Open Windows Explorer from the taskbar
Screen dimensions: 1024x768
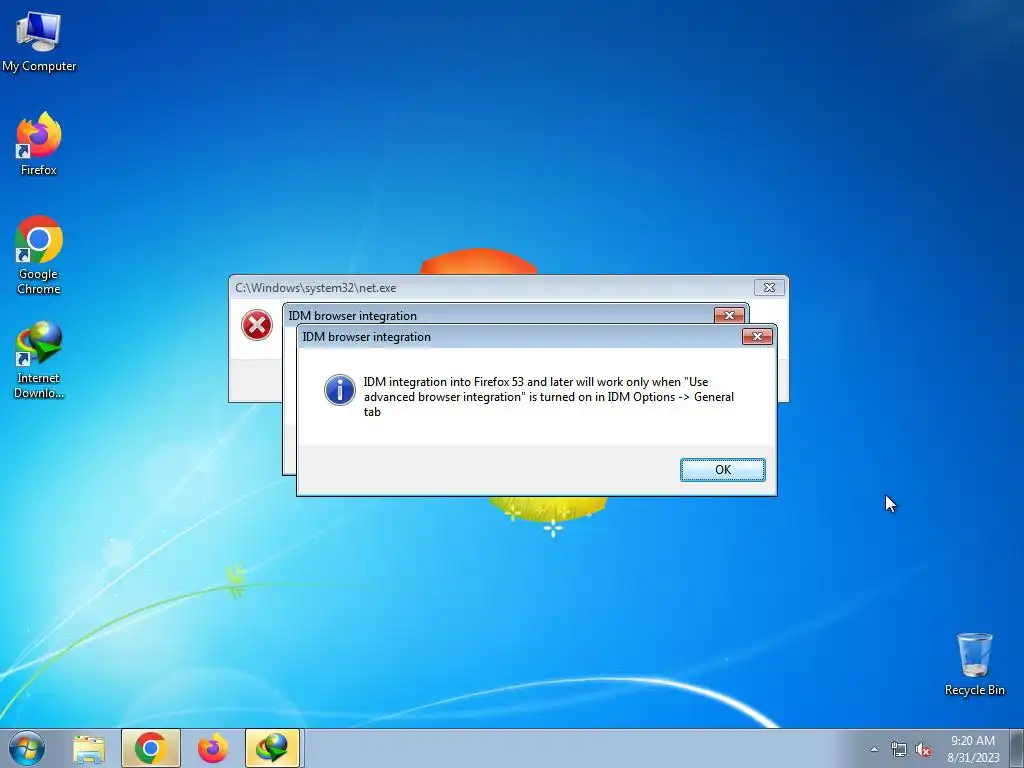click(x=89, y=748)
